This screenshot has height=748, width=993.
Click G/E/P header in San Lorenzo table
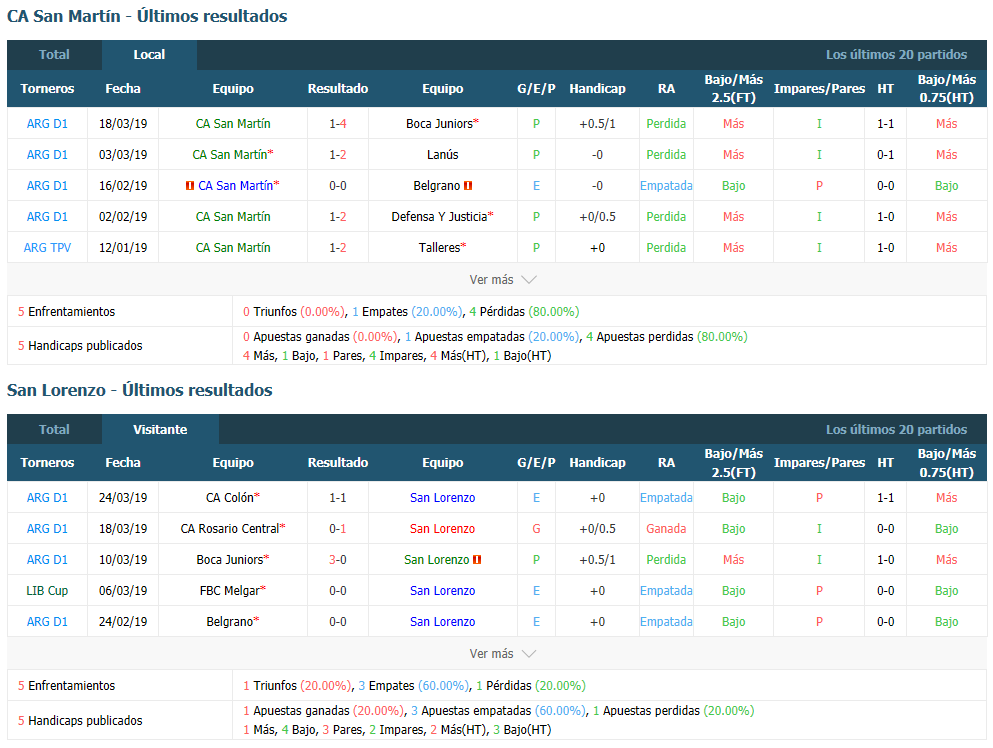536,463
